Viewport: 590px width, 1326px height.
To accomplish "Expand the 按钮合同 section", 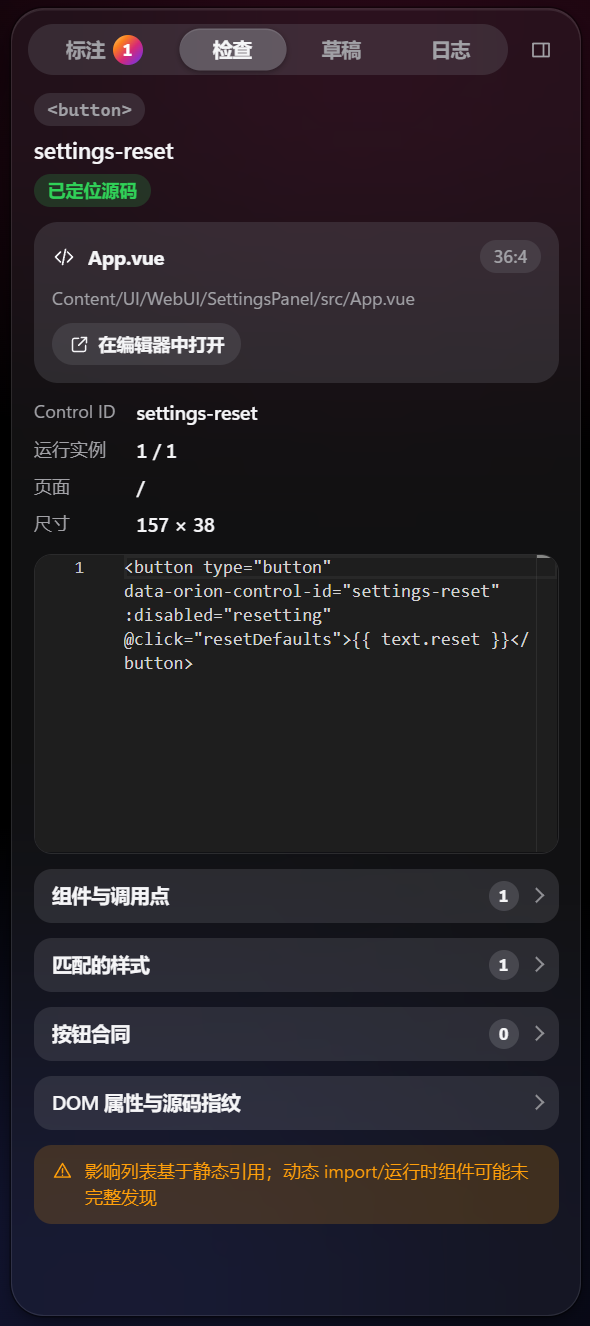I will 296,1034.
